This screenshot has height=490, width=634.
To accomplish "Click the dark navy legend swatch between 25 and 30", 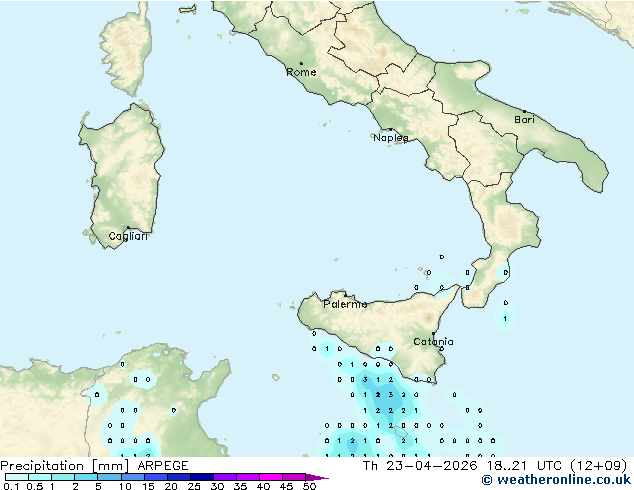I will [x=202, y=477].
